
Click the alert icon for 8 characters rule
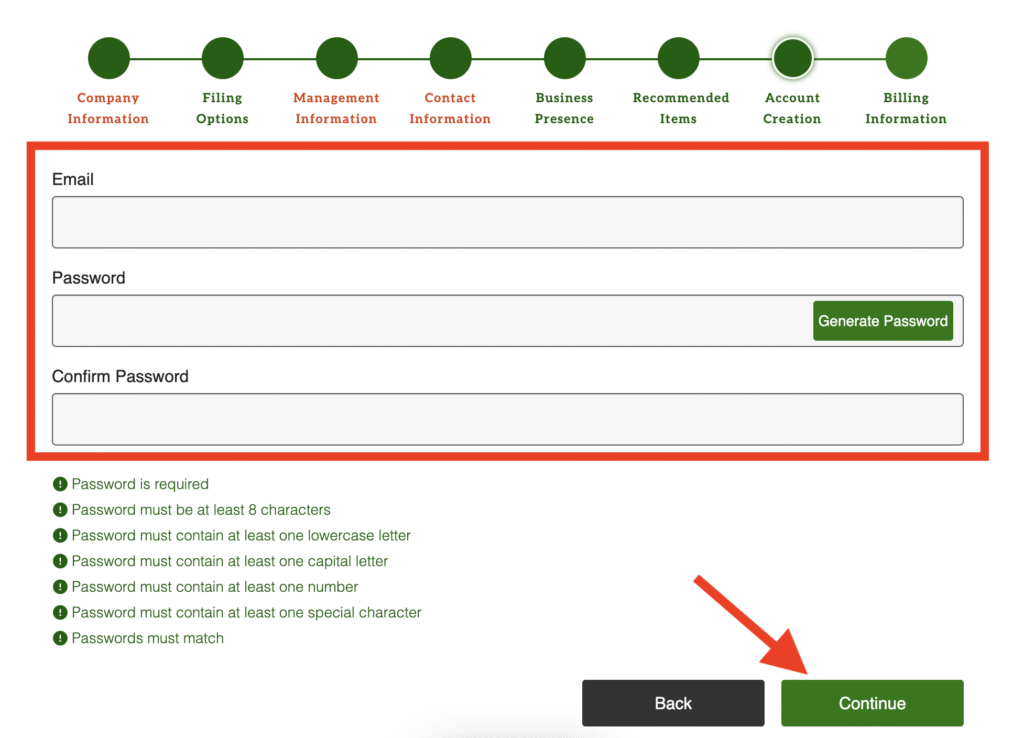(x=60, y=510)
